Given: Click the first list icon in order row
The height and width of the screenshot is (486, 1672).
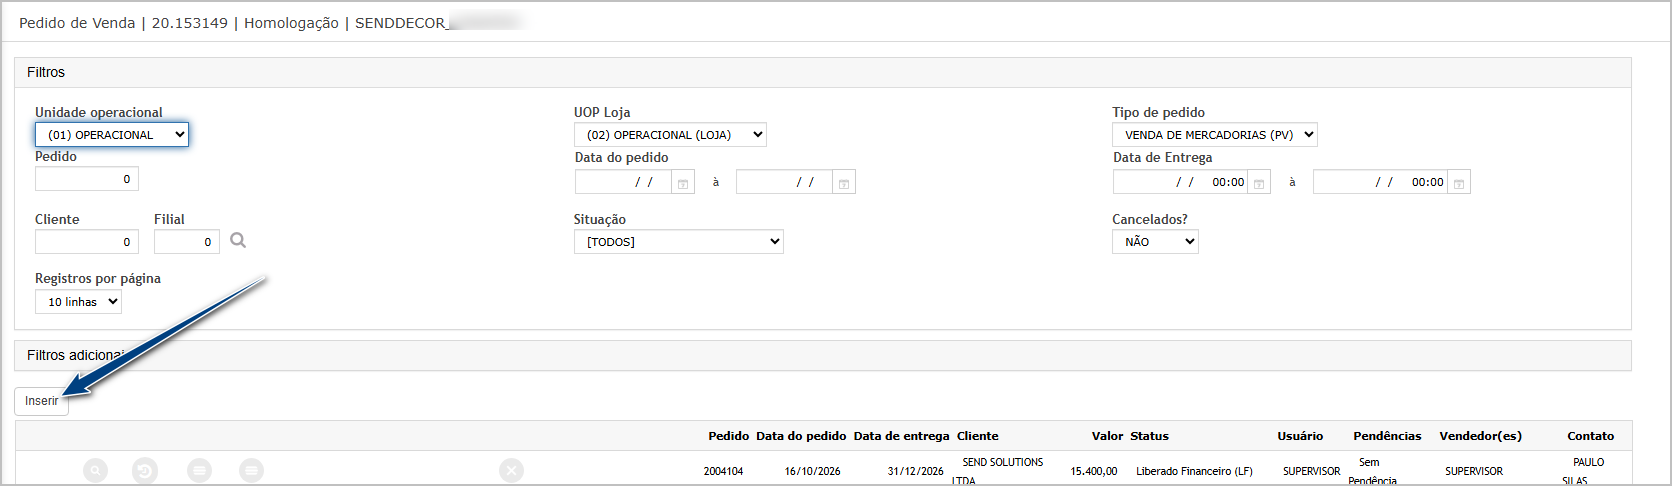Looking at the screenshot, I should click(200, 470).
